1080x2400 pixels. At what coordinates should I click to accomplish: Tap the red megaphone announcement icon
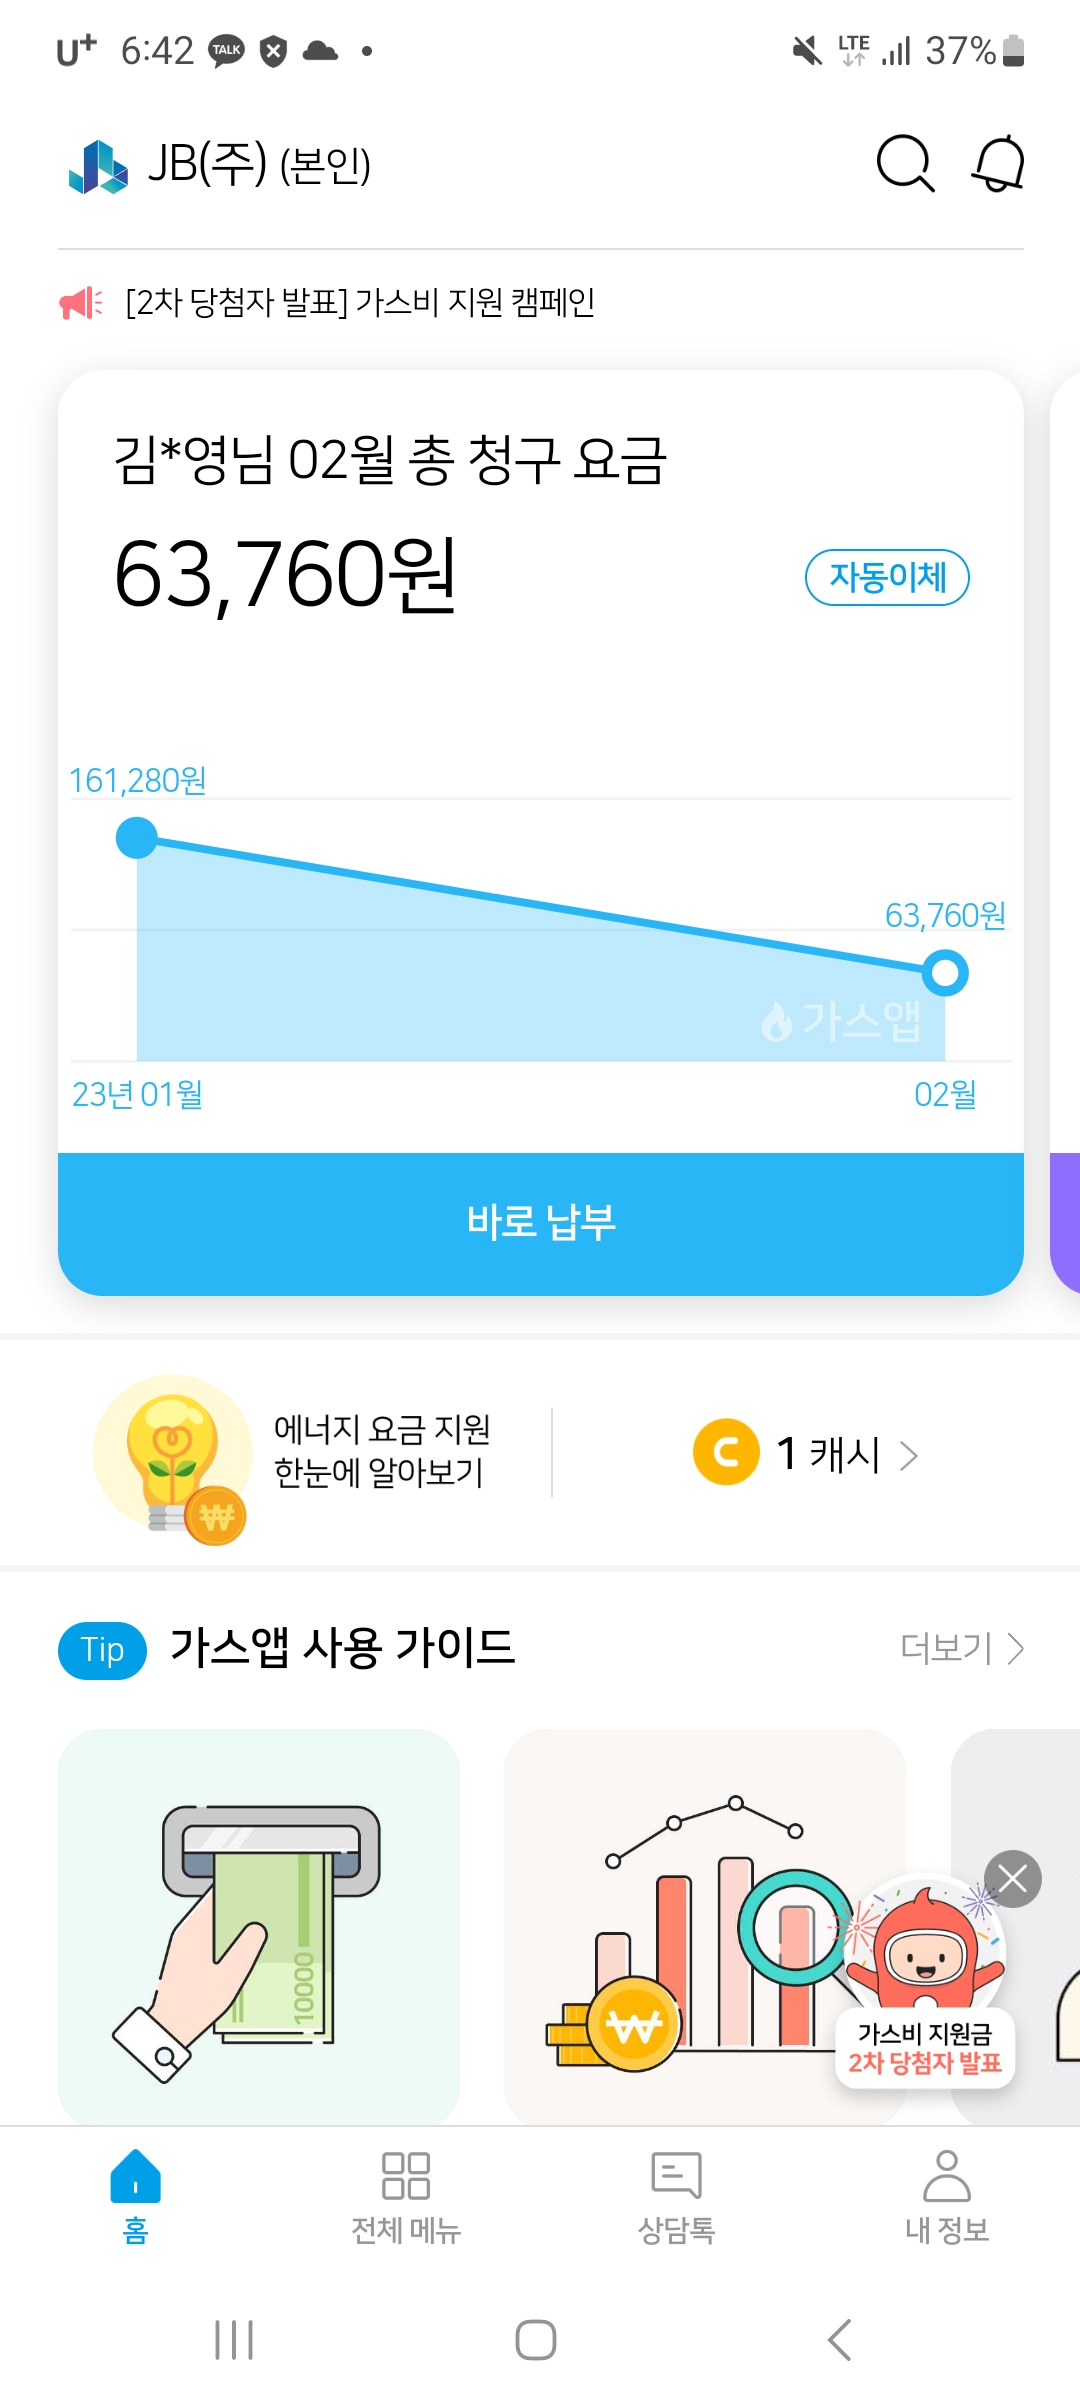(80, 302)
